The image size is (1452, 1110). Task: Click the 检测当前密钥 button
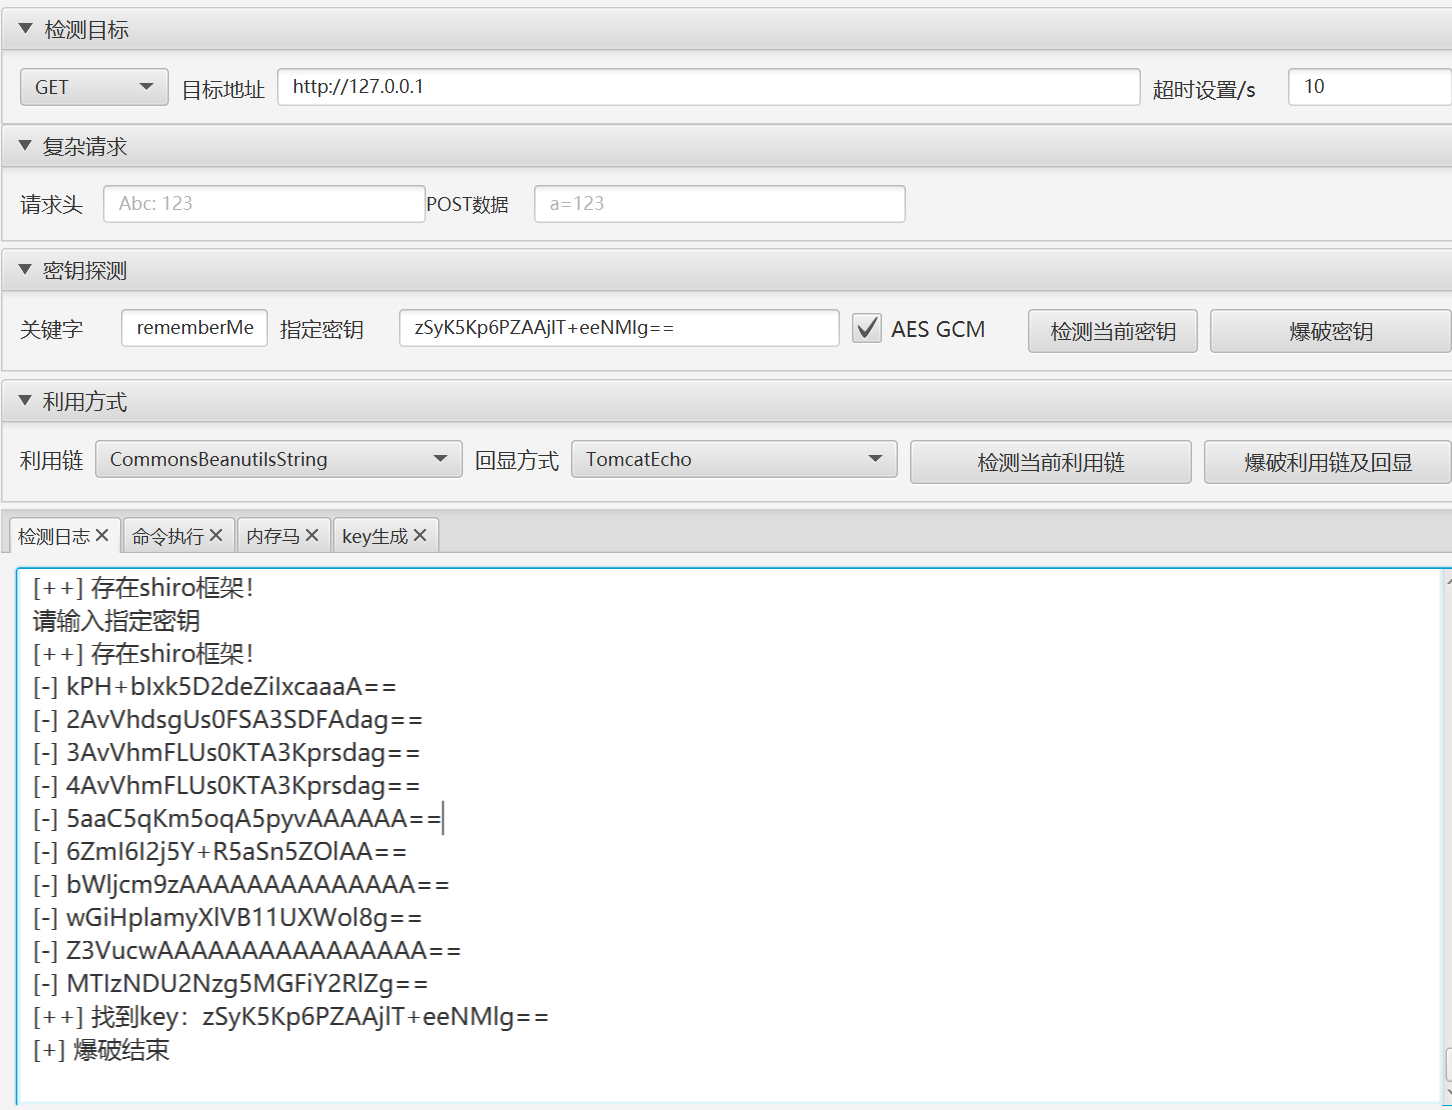pos(1112,331)
